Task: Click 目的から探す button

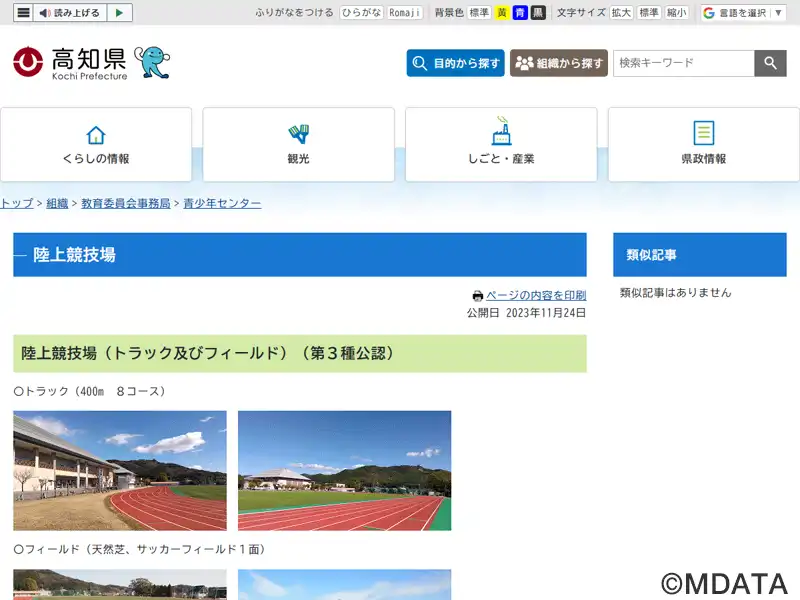Action: pos(456,63)
